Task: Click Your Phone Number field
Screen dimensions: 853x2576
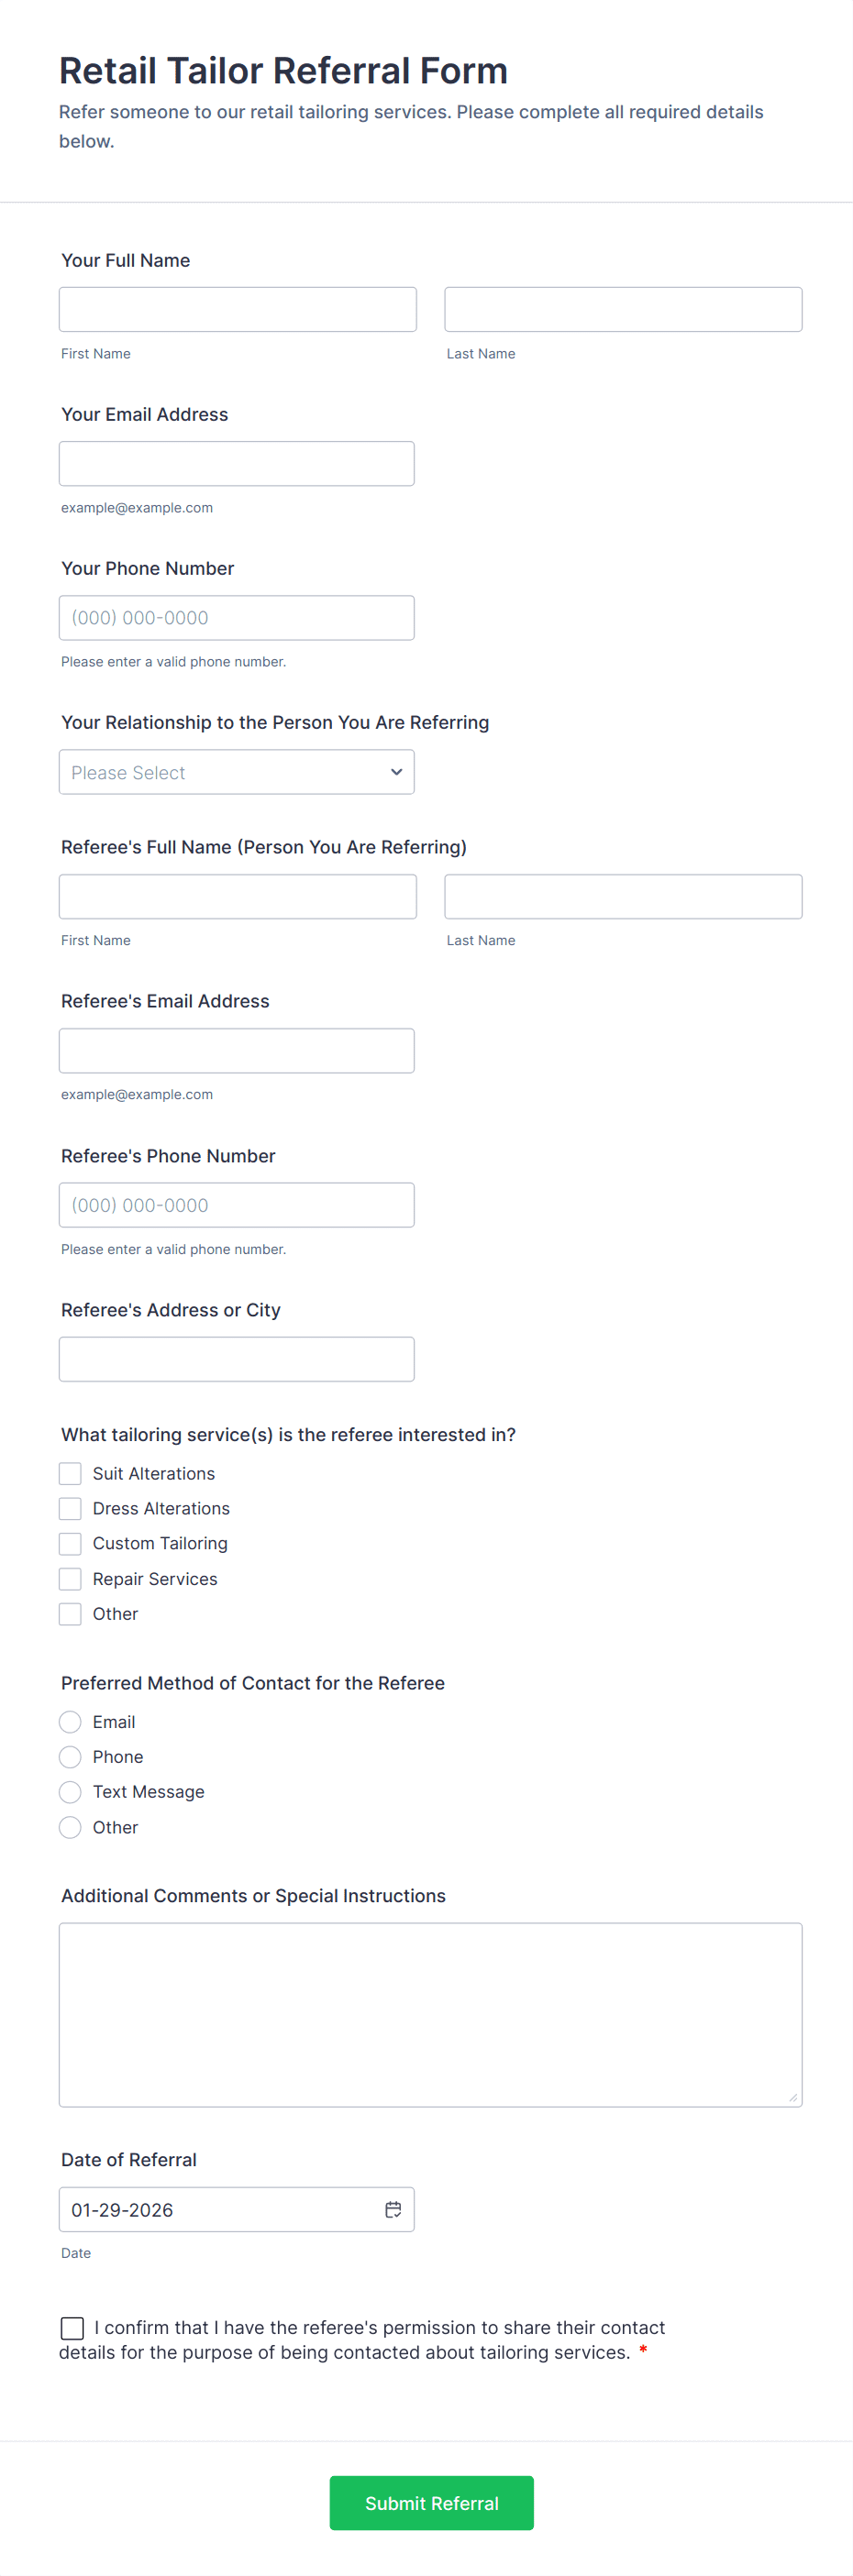Action: [236, 617]
